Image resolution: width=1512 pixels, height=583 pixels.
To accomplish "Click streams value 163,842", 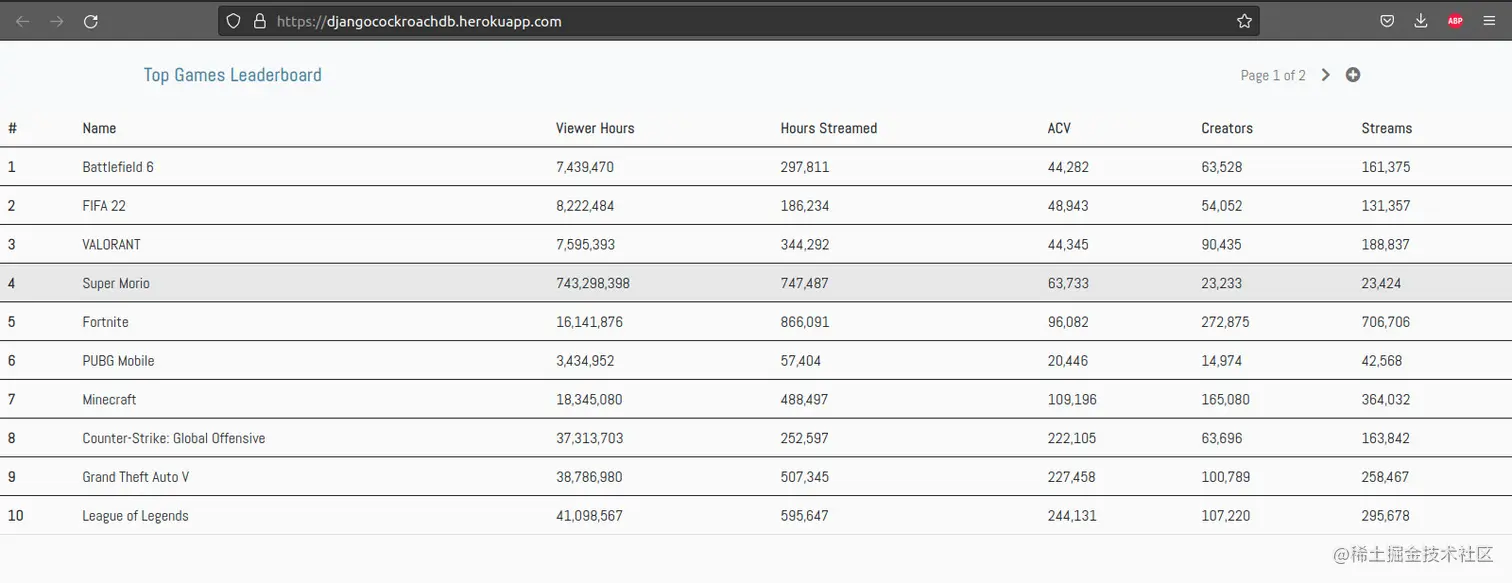I will tap(1386, 438).
